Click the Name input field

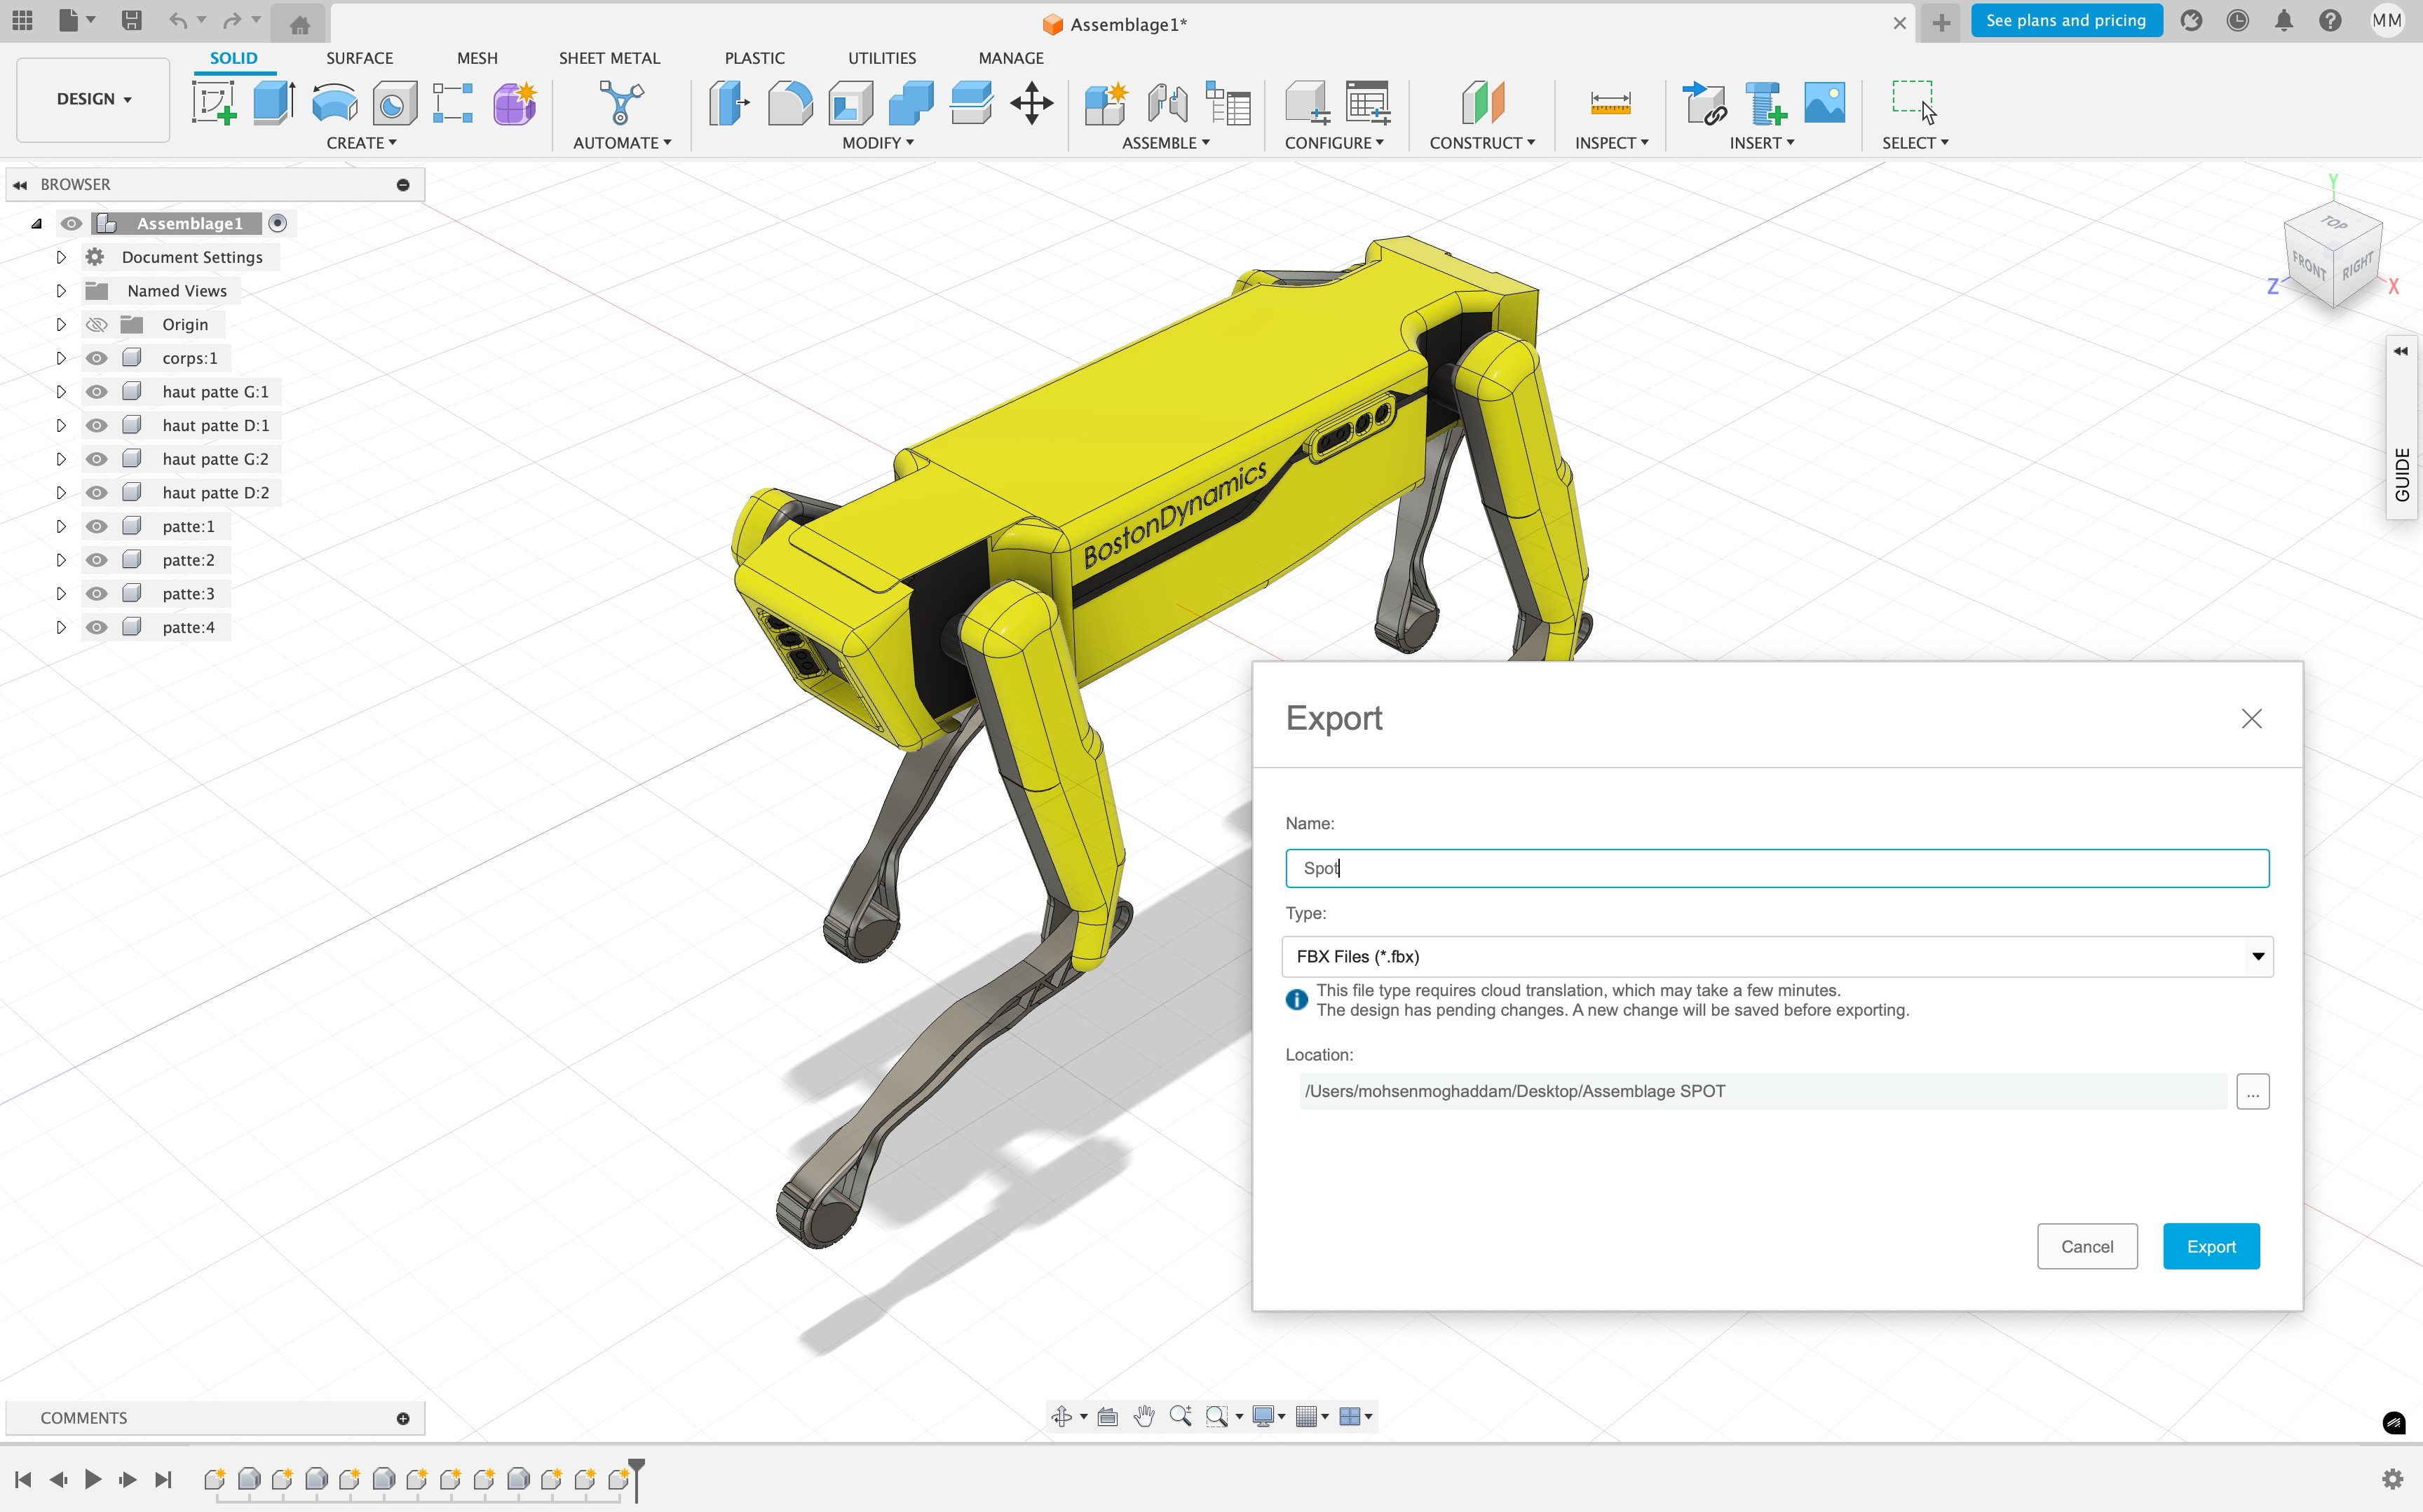[1777, 868]
